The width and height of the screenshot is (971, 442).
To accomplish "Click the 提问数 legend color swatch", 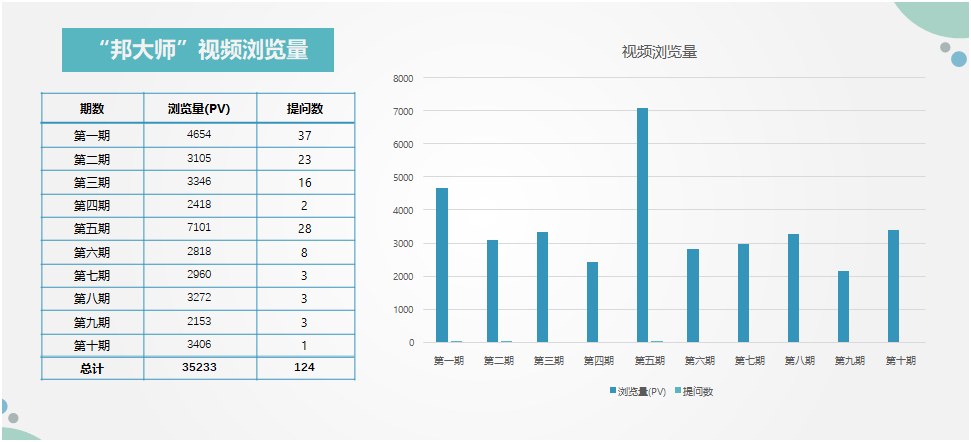I will click(677, 391).
